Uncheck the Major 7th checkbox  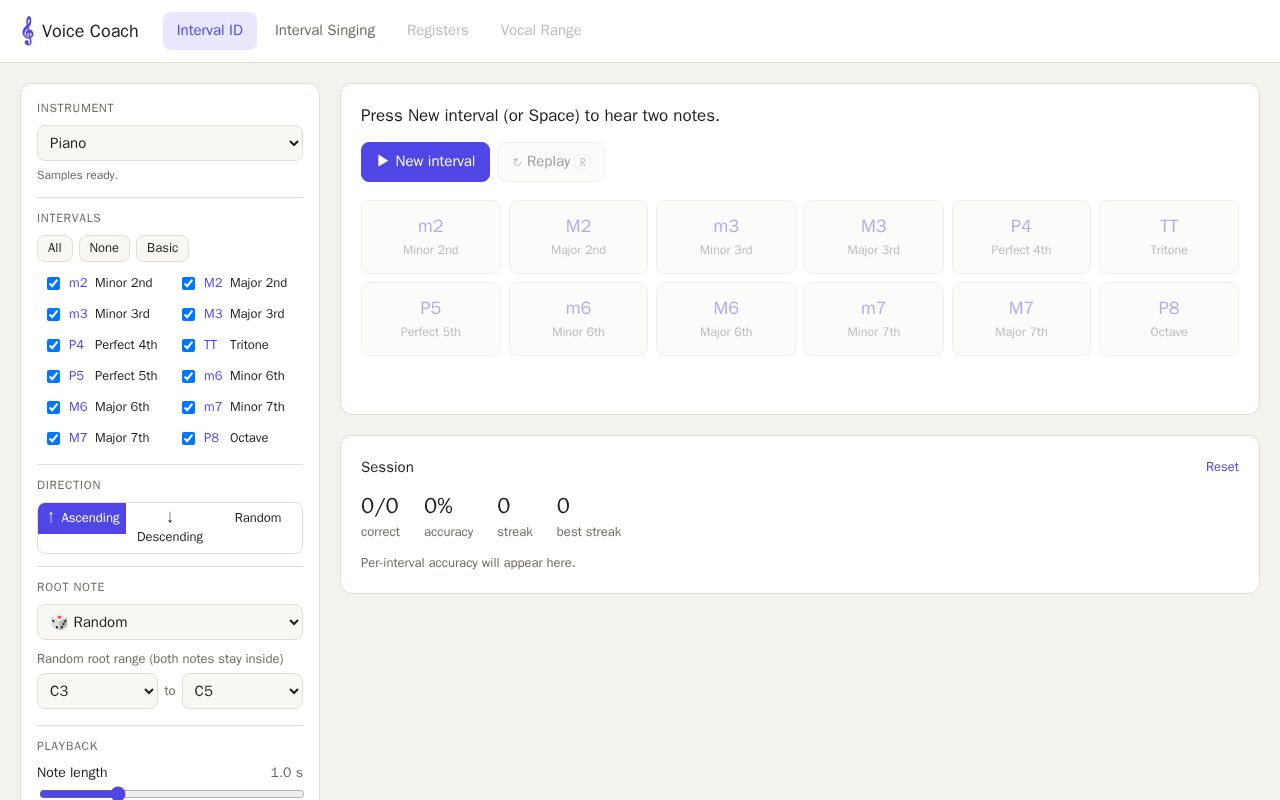[54, 438]
